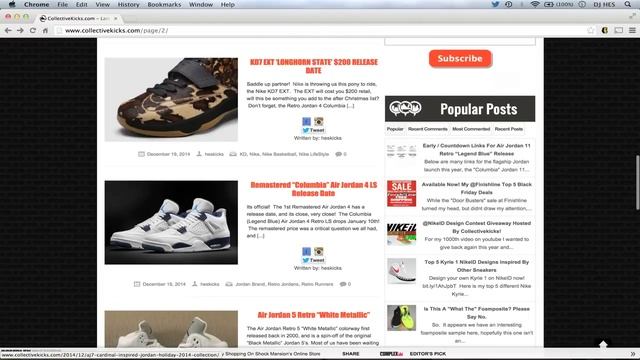Click Jordan Brand category under Columbia post
The image size is (640, 360).
[250, 284]
